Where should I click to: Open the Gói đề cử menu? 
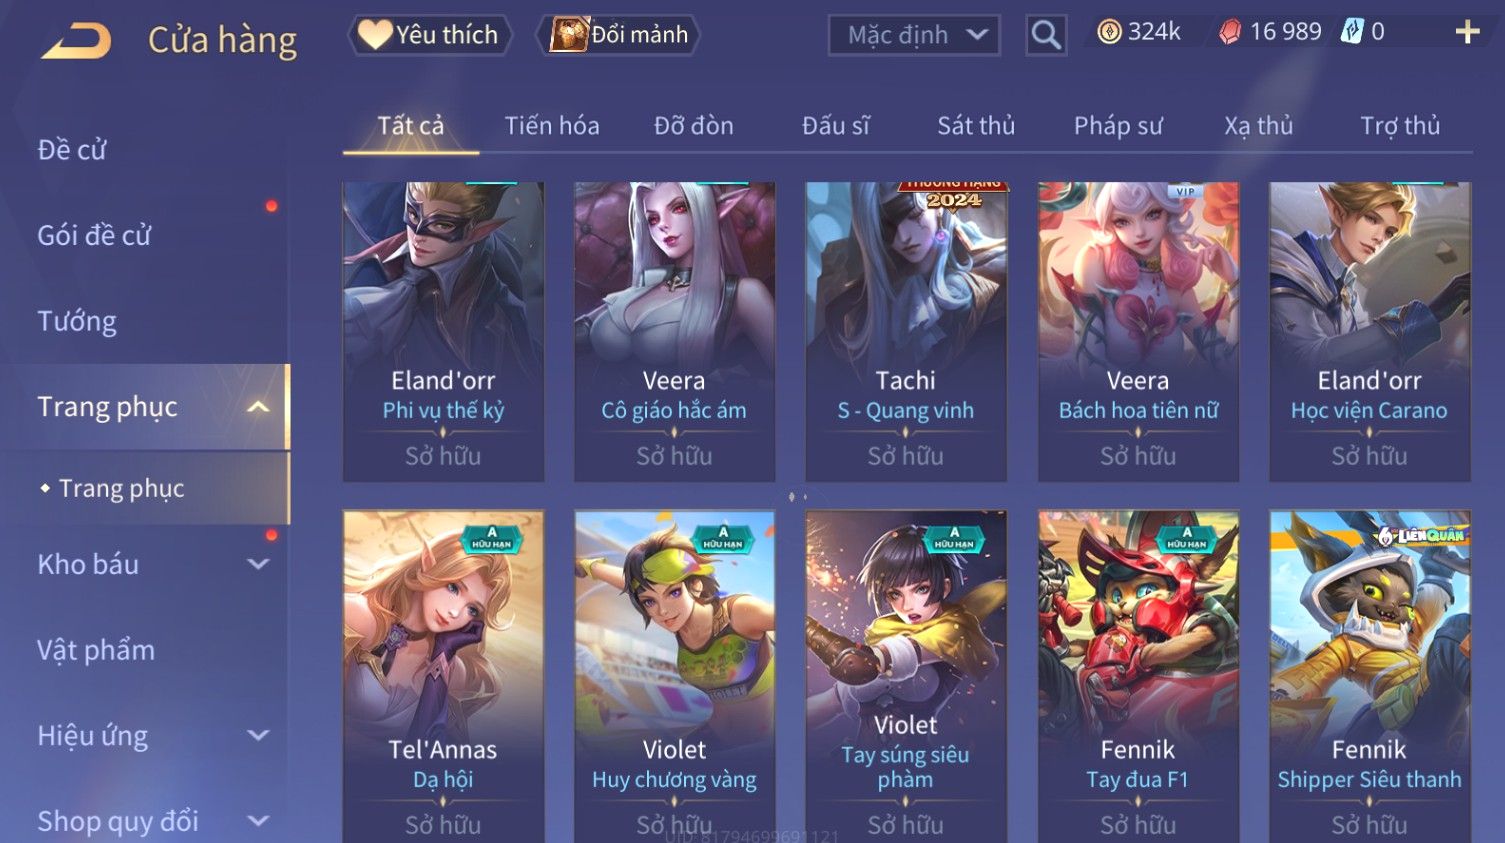pos(94,236)
